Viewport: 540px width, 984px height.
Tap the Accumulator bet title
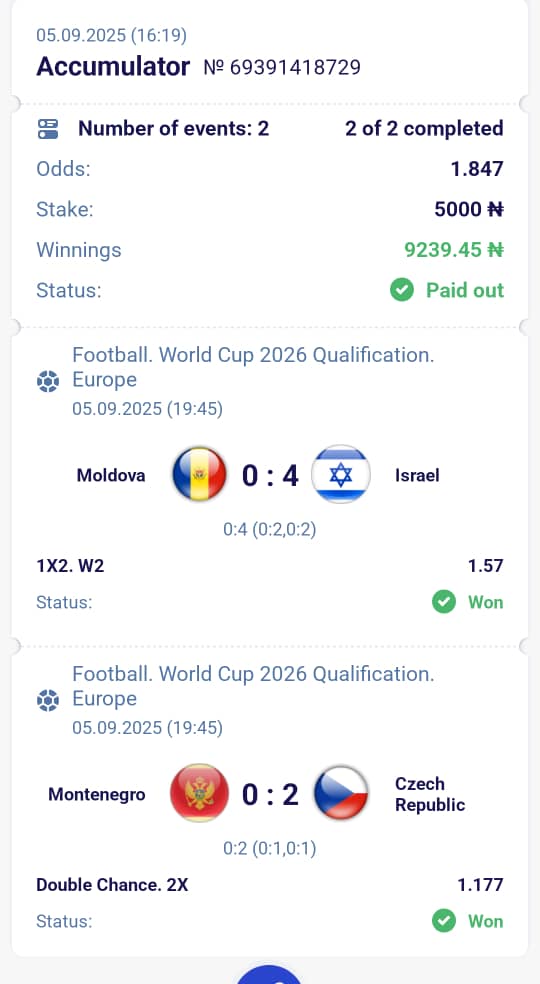tap(113, 67)
